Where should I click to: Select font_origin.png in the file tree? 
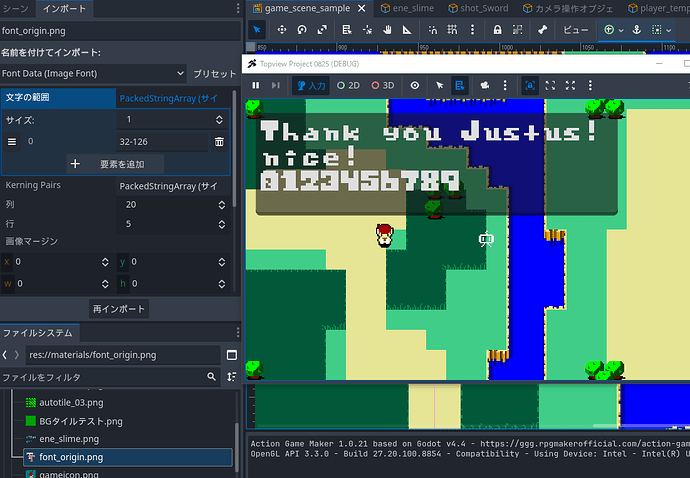128,457
